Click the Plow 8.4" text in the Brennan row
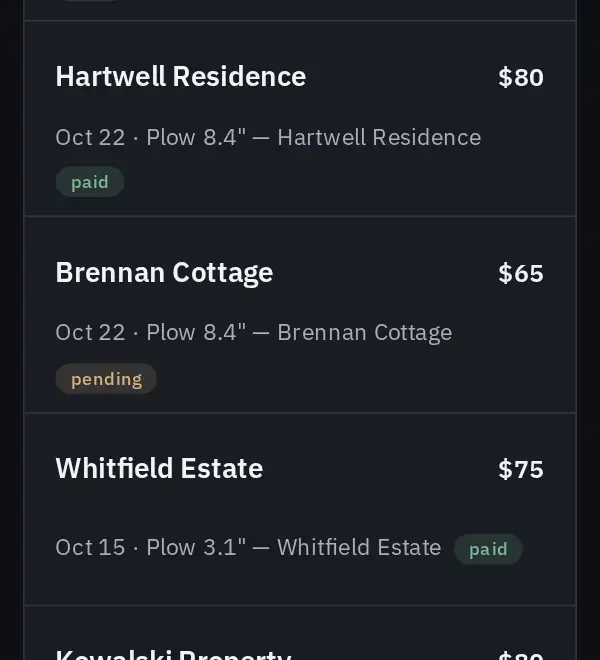The width and height of the screenshot is (600, 660). point(196,333)
